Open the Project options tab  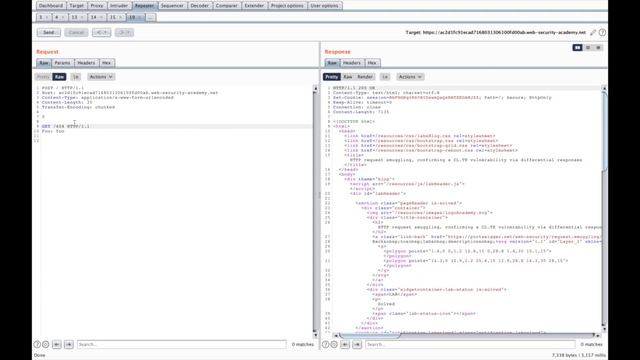287,6
